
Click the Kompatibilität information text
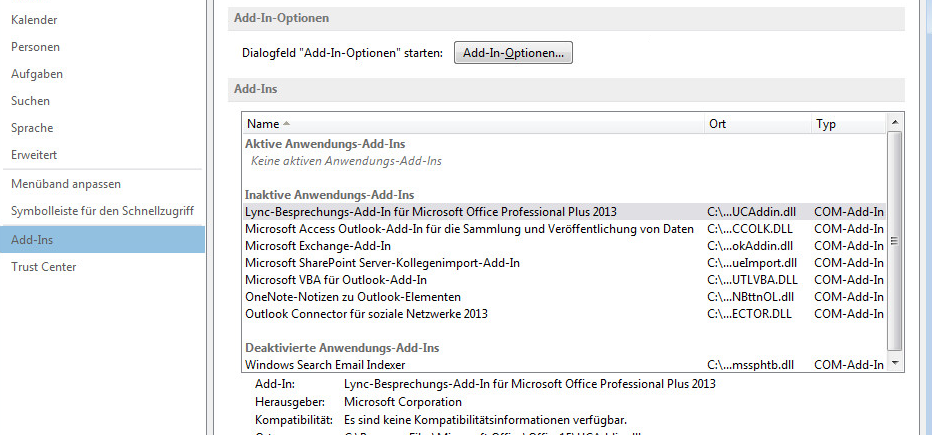(486, 420)
